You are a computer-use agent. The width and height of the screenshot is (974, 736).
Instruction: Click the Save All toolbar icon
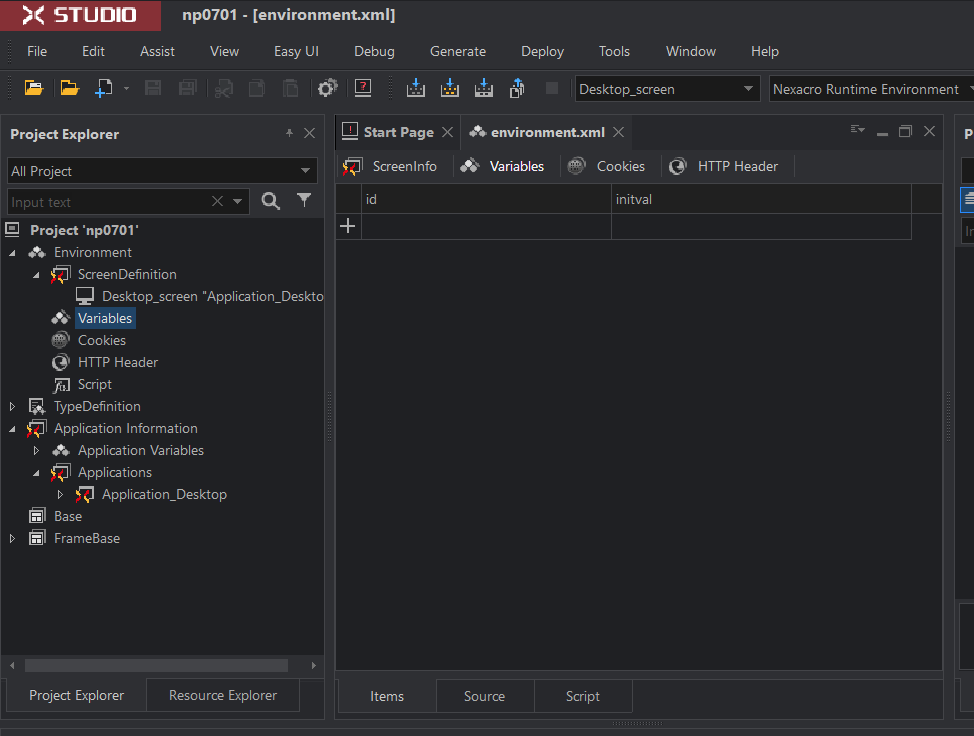[x=187, y=89]
